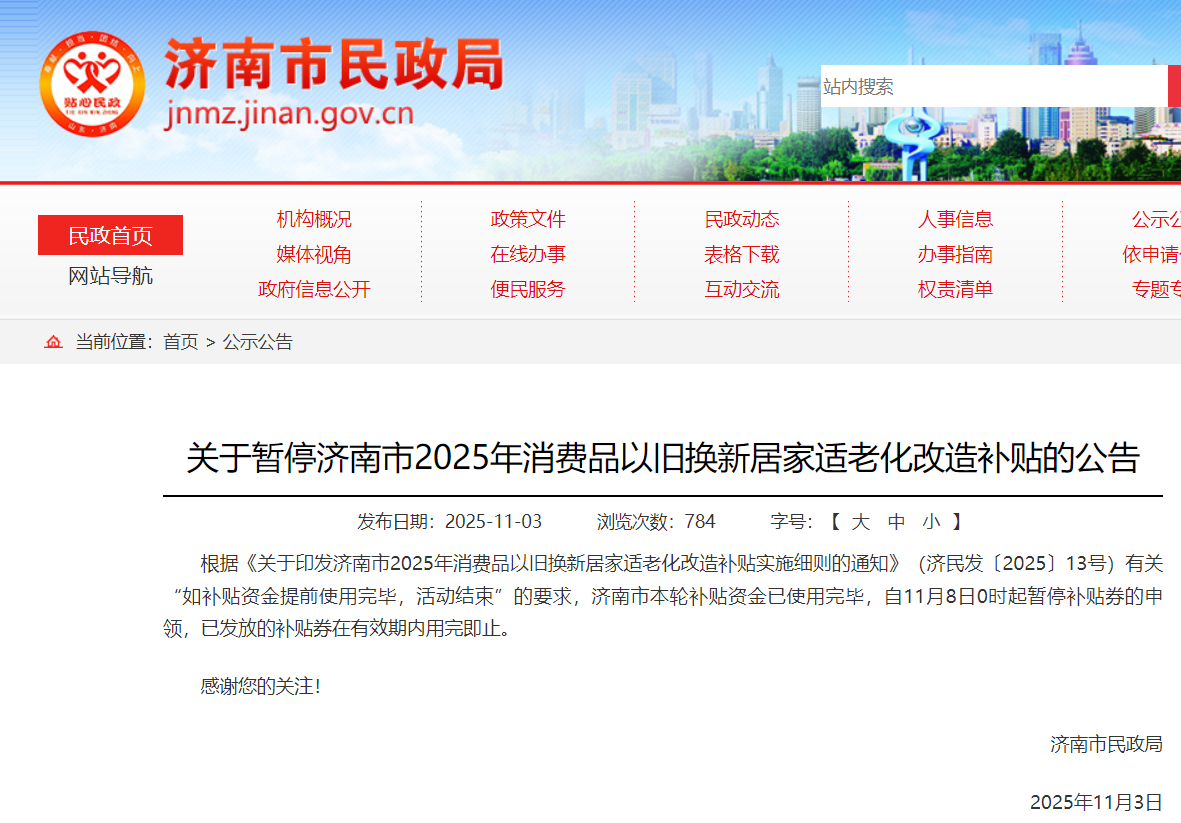The height and width of the screenshot is (823, 1181).
Task: Click the red search button
Action: click(x=1174, y=87)
